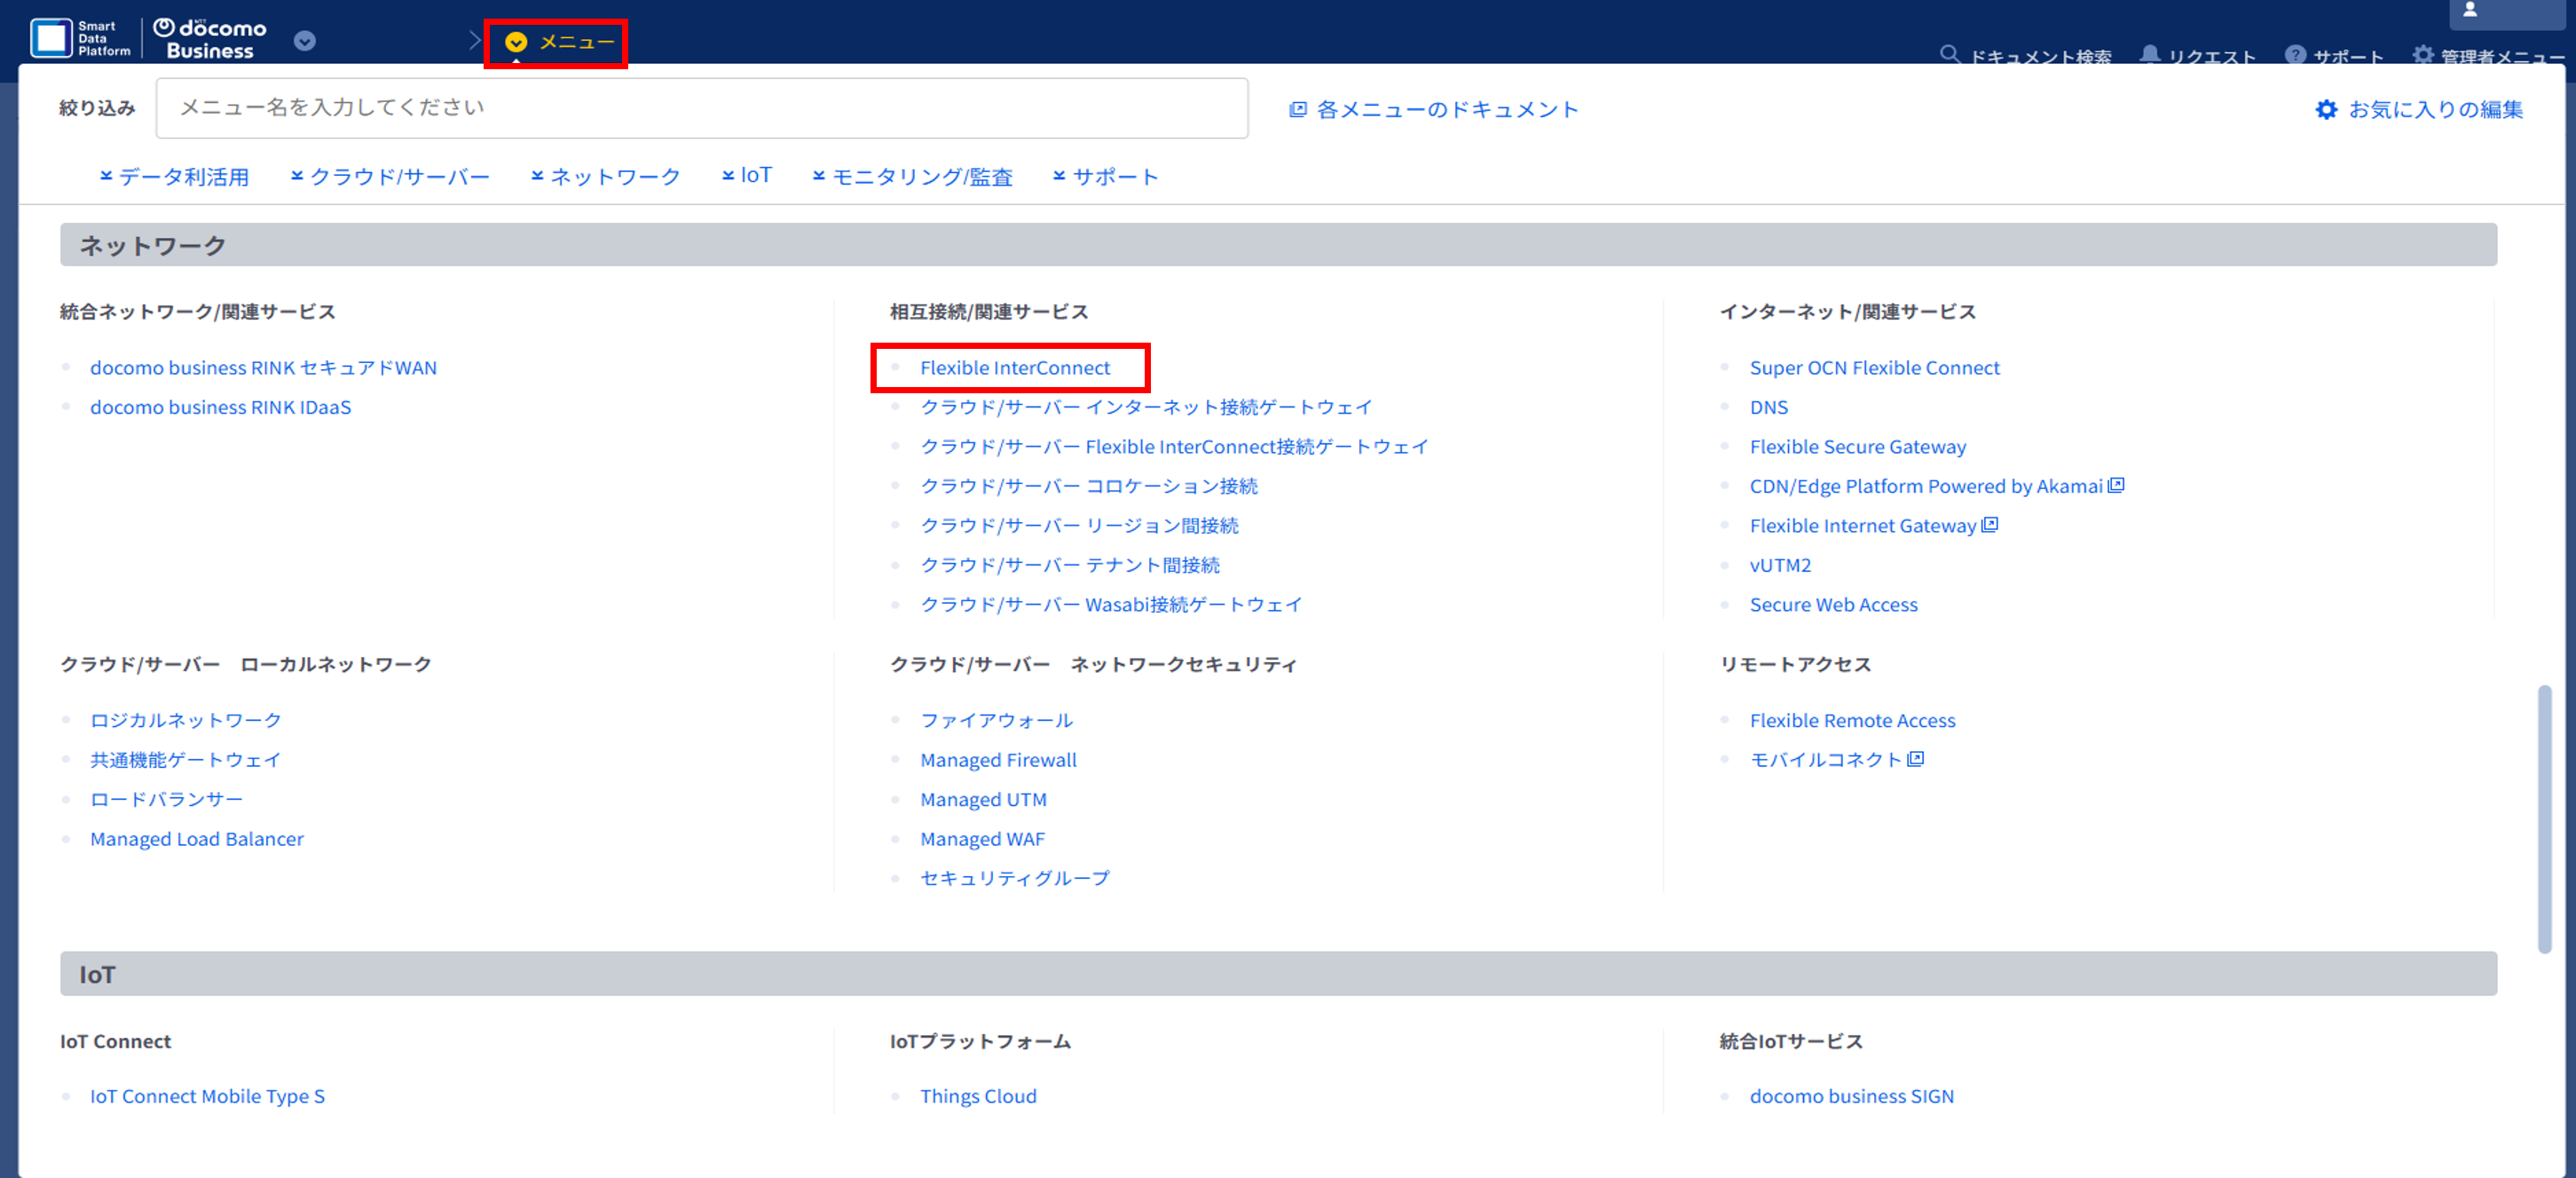Open the Flexible InterConnect link
The image size is (2576, 1178).
(x=1014, y=368)
